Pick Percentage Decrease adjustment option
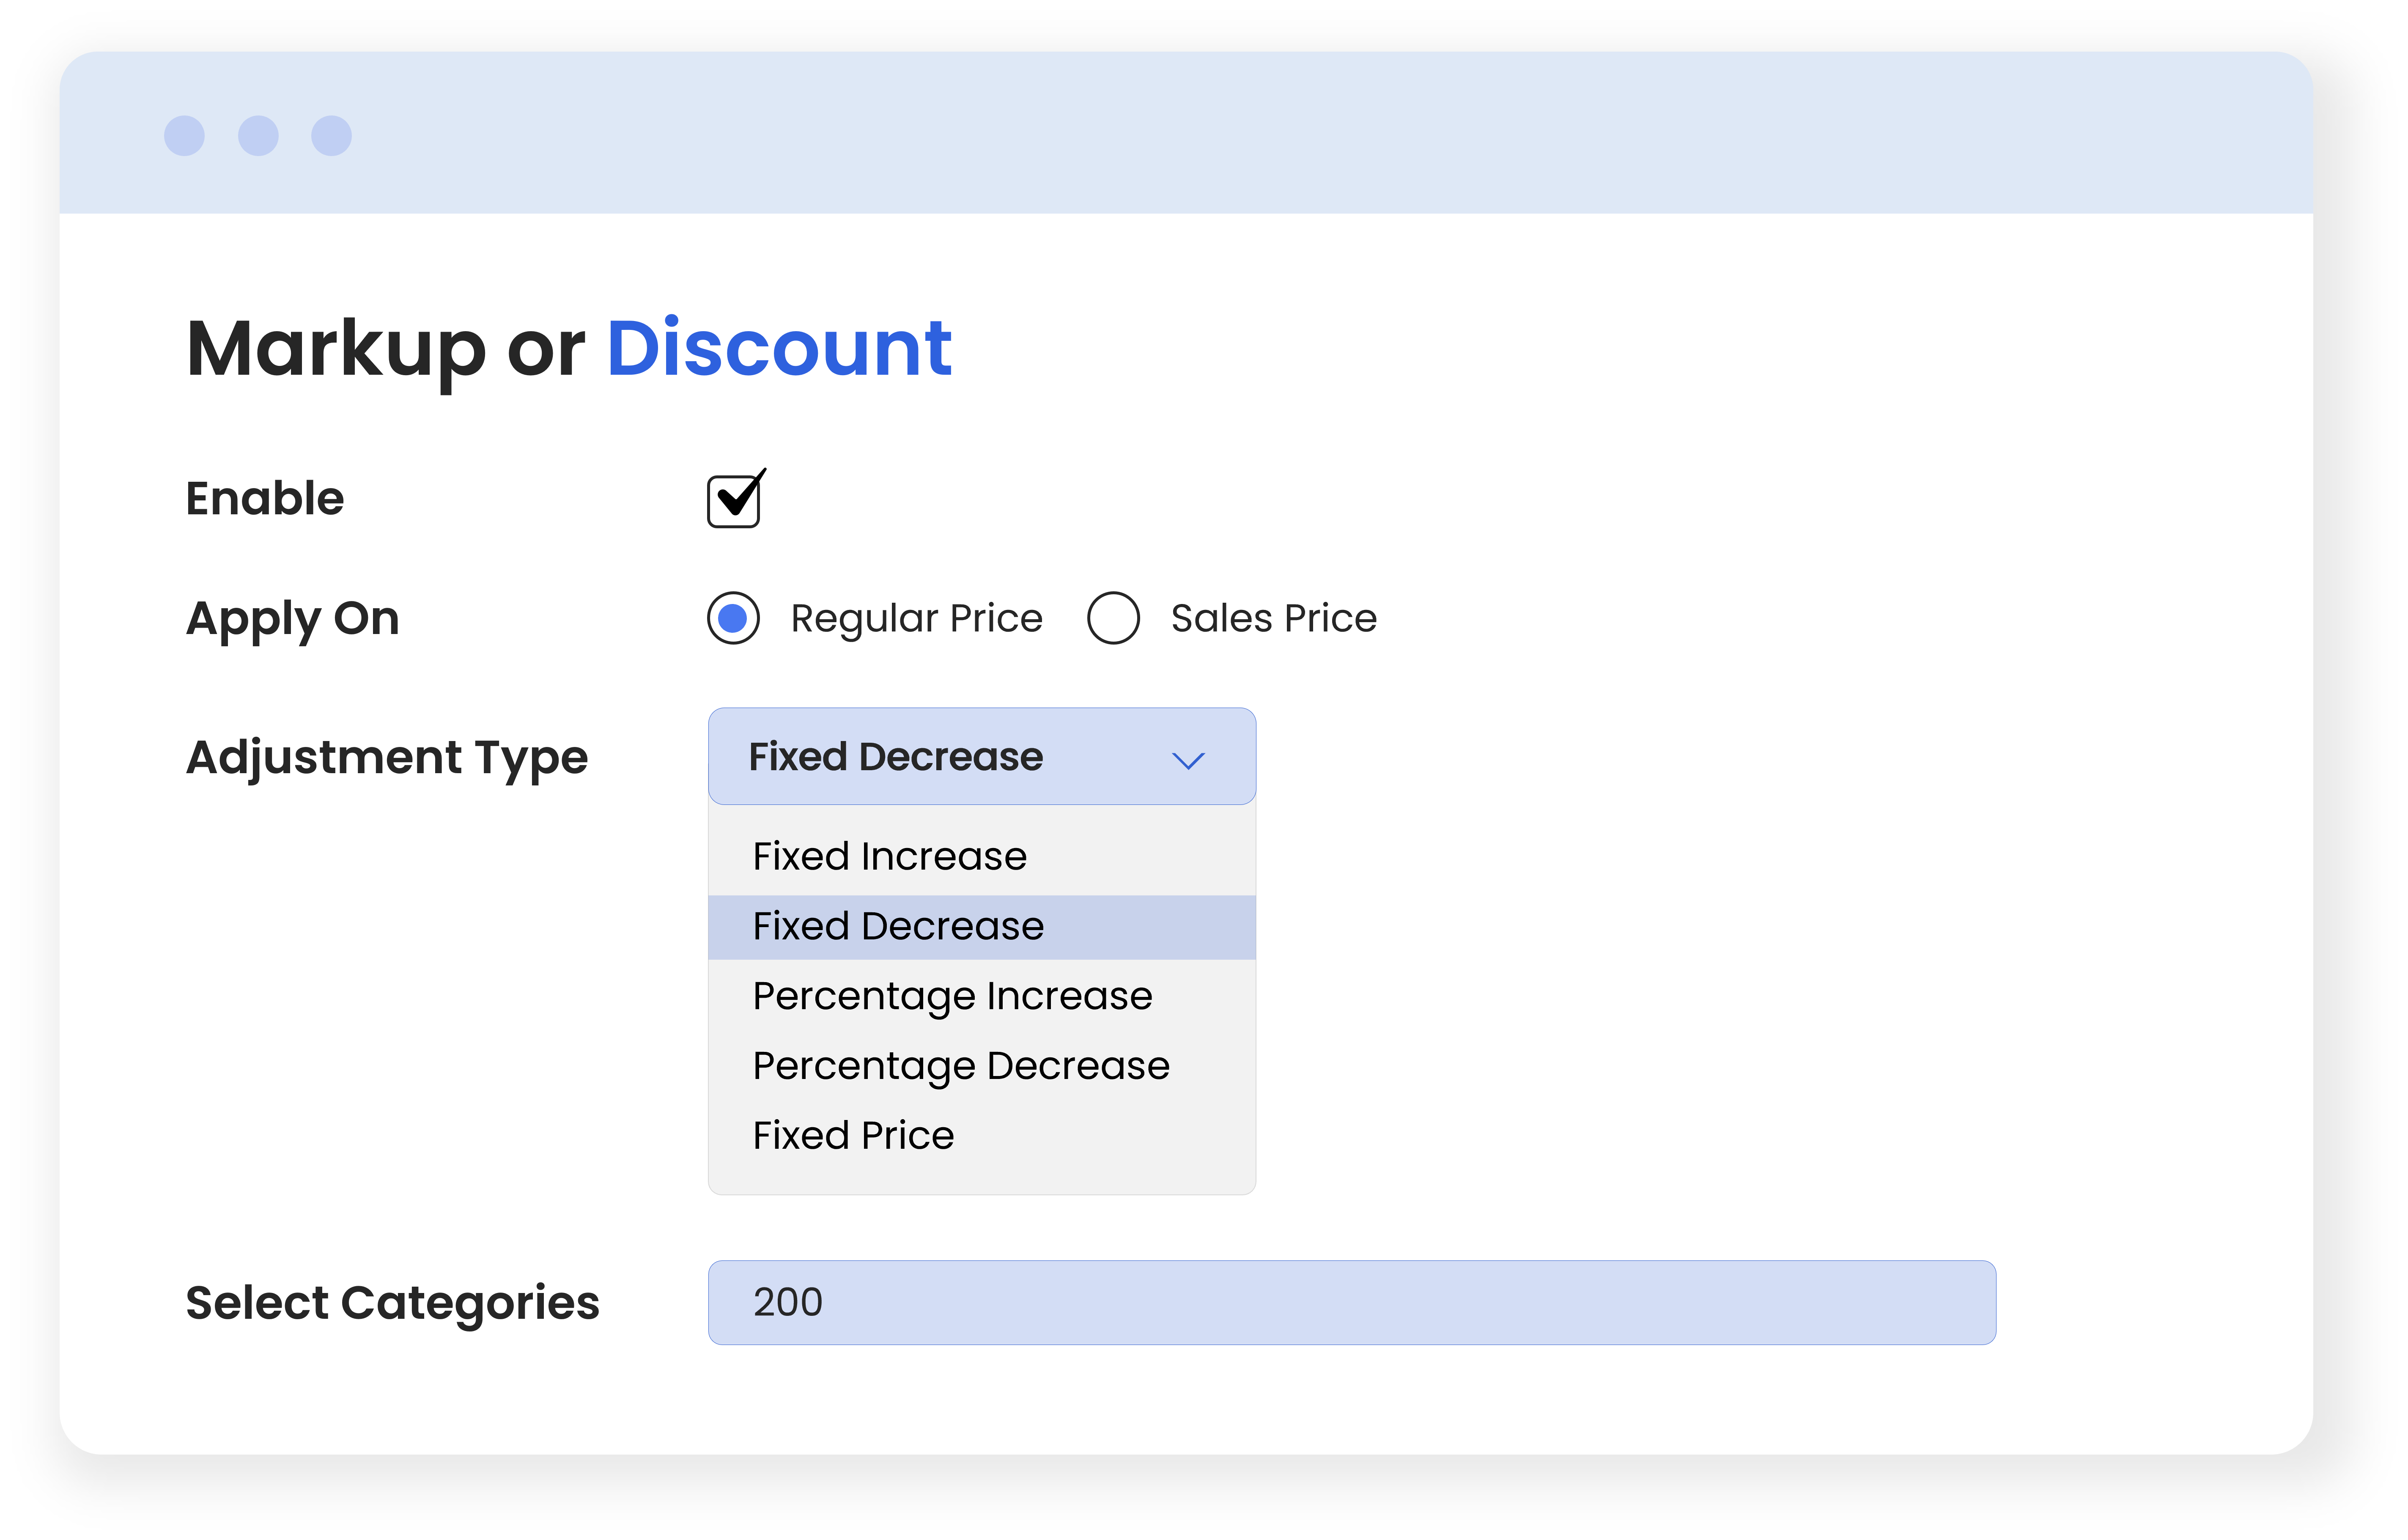This screenshot has width=2408, height=1540. [x=960, y=1066]
